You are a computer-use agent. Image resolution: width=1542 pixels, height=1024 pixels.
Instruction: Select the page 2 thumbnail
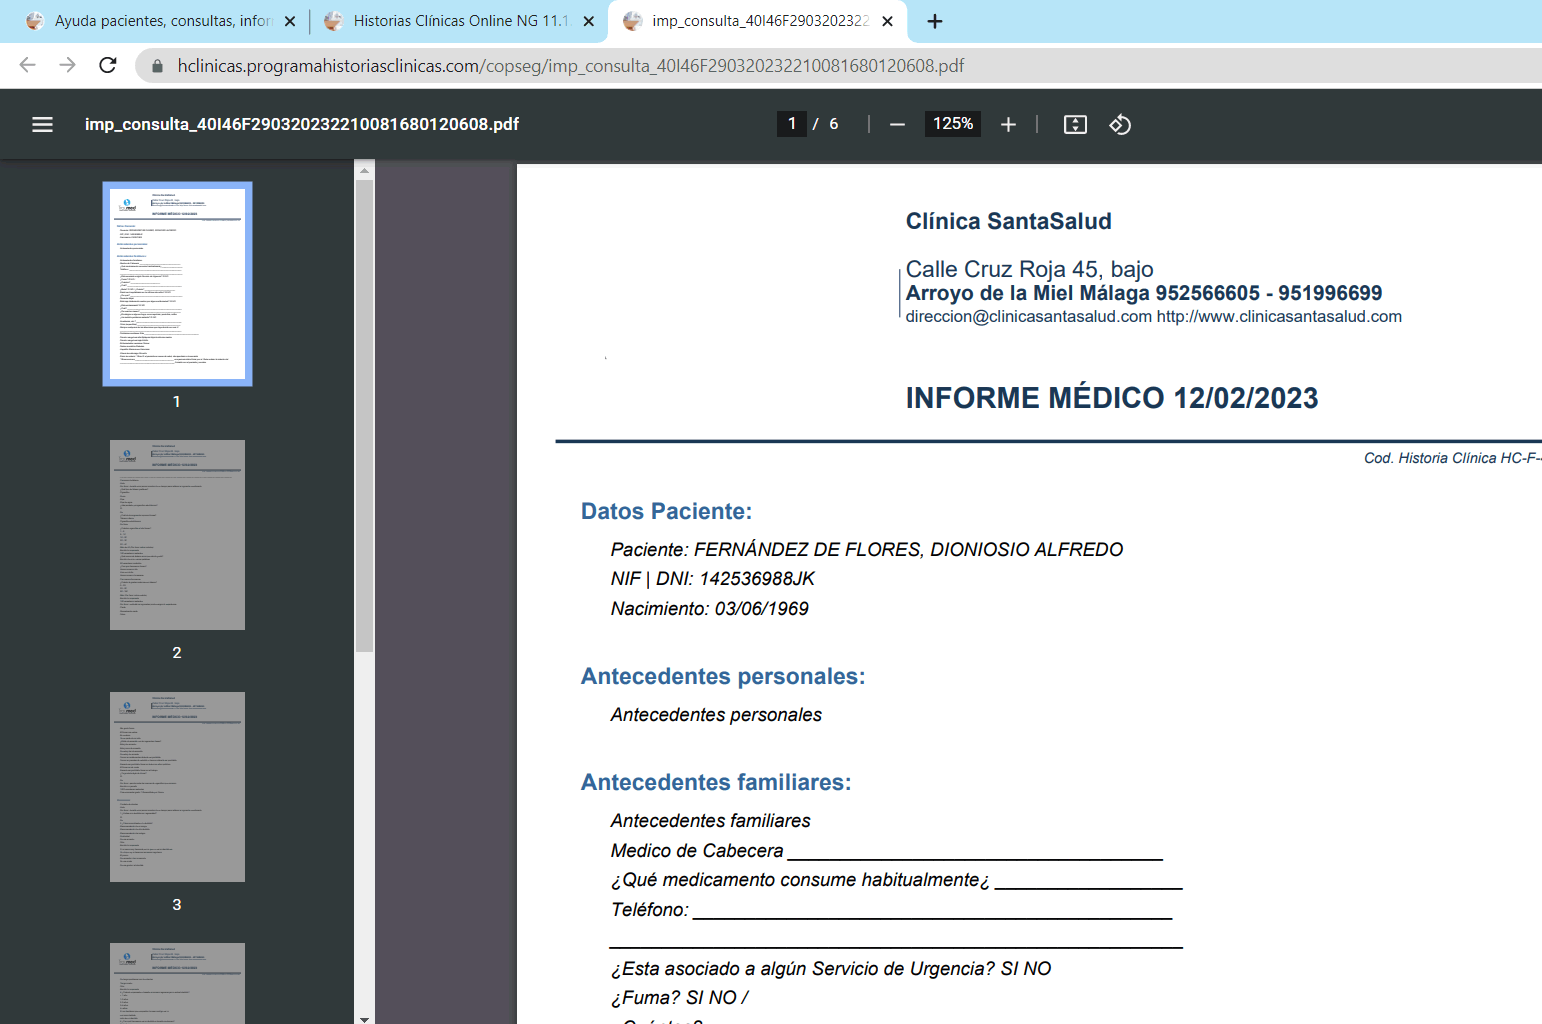[x=177, y=534]
